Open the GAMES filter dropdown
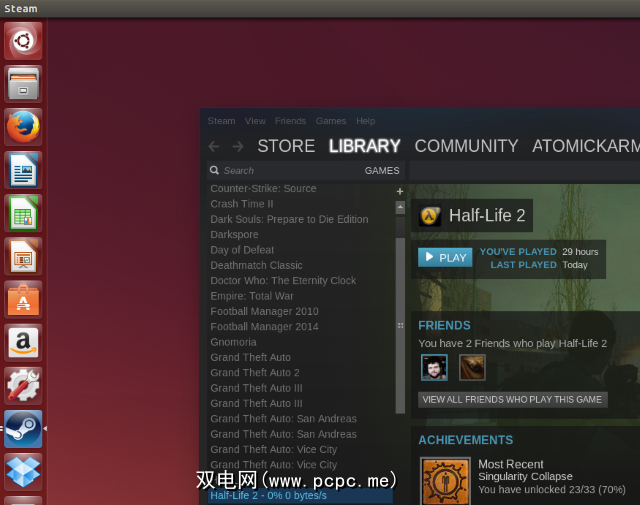This screenshot has height=505, width=640. click(382, 171)
